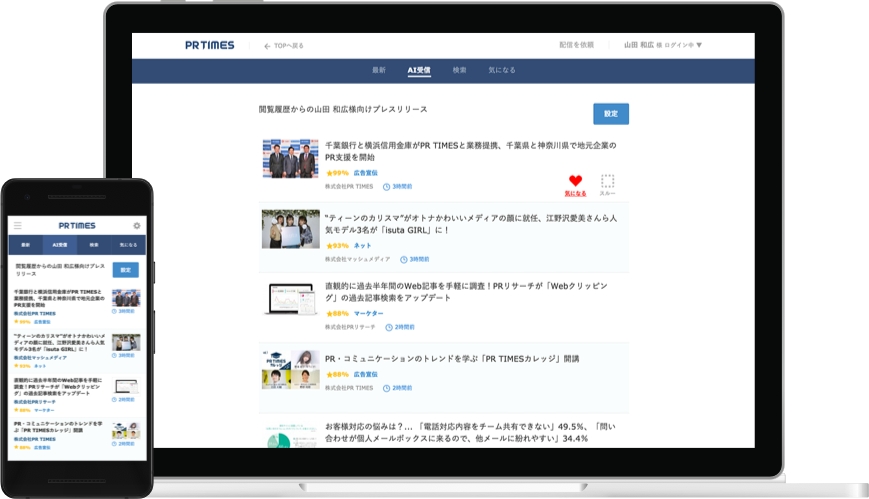This screenshot has height=499, width=869.
Task: Click the ネット tag on the phone
Action: 40,366
